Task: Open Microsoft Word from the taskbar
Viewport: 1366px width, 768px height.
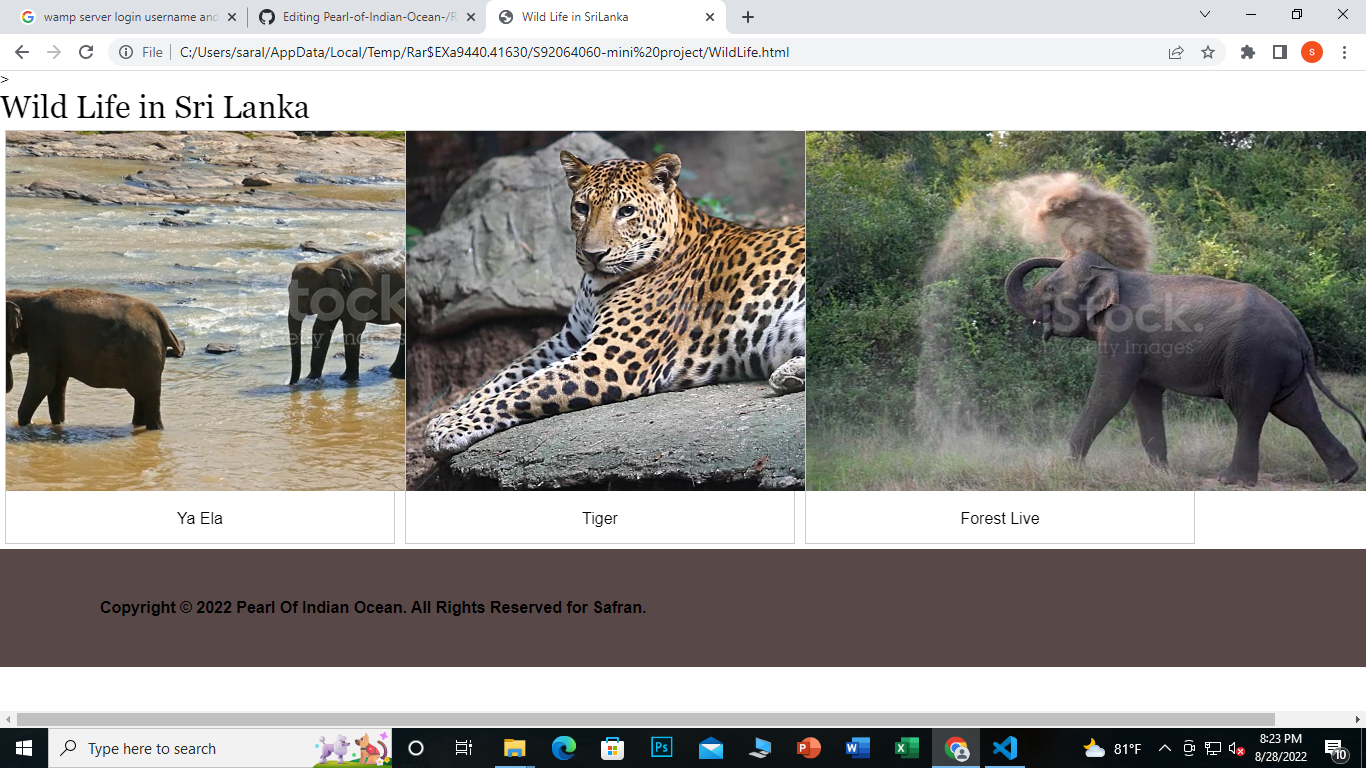Action: [856, 748]
